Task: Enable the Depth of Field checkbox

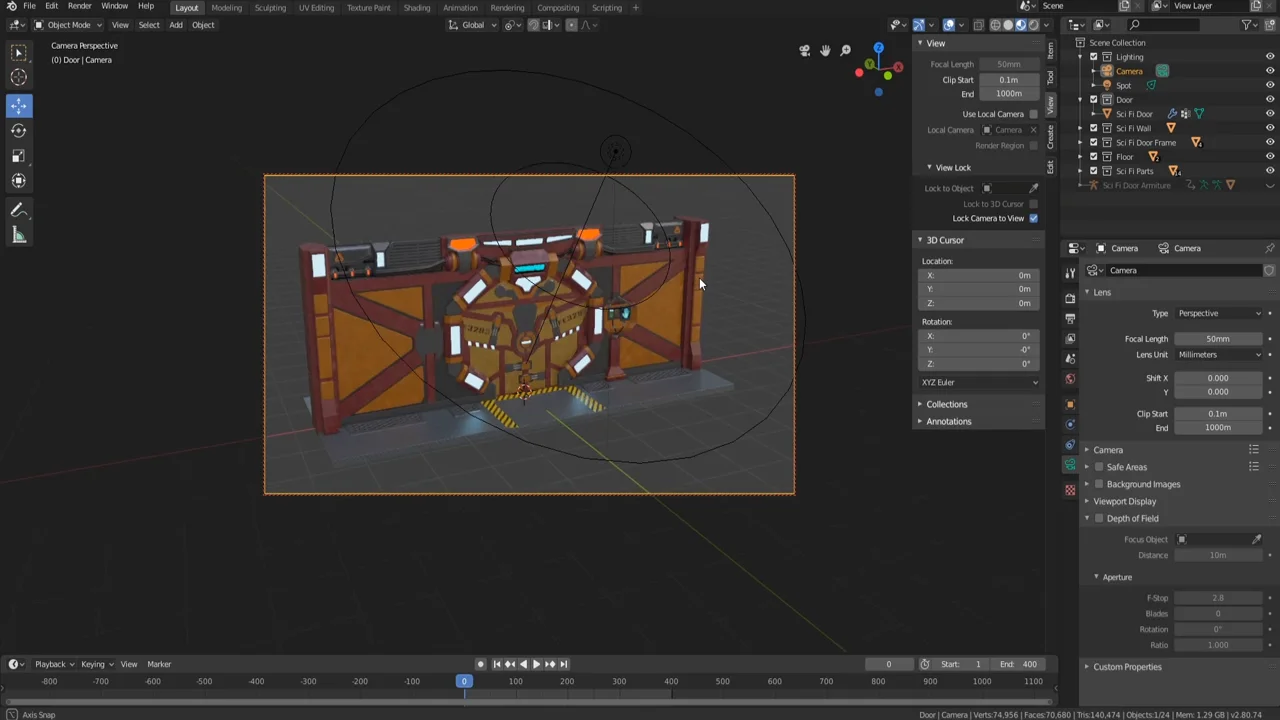Action: coord(1099,518)
